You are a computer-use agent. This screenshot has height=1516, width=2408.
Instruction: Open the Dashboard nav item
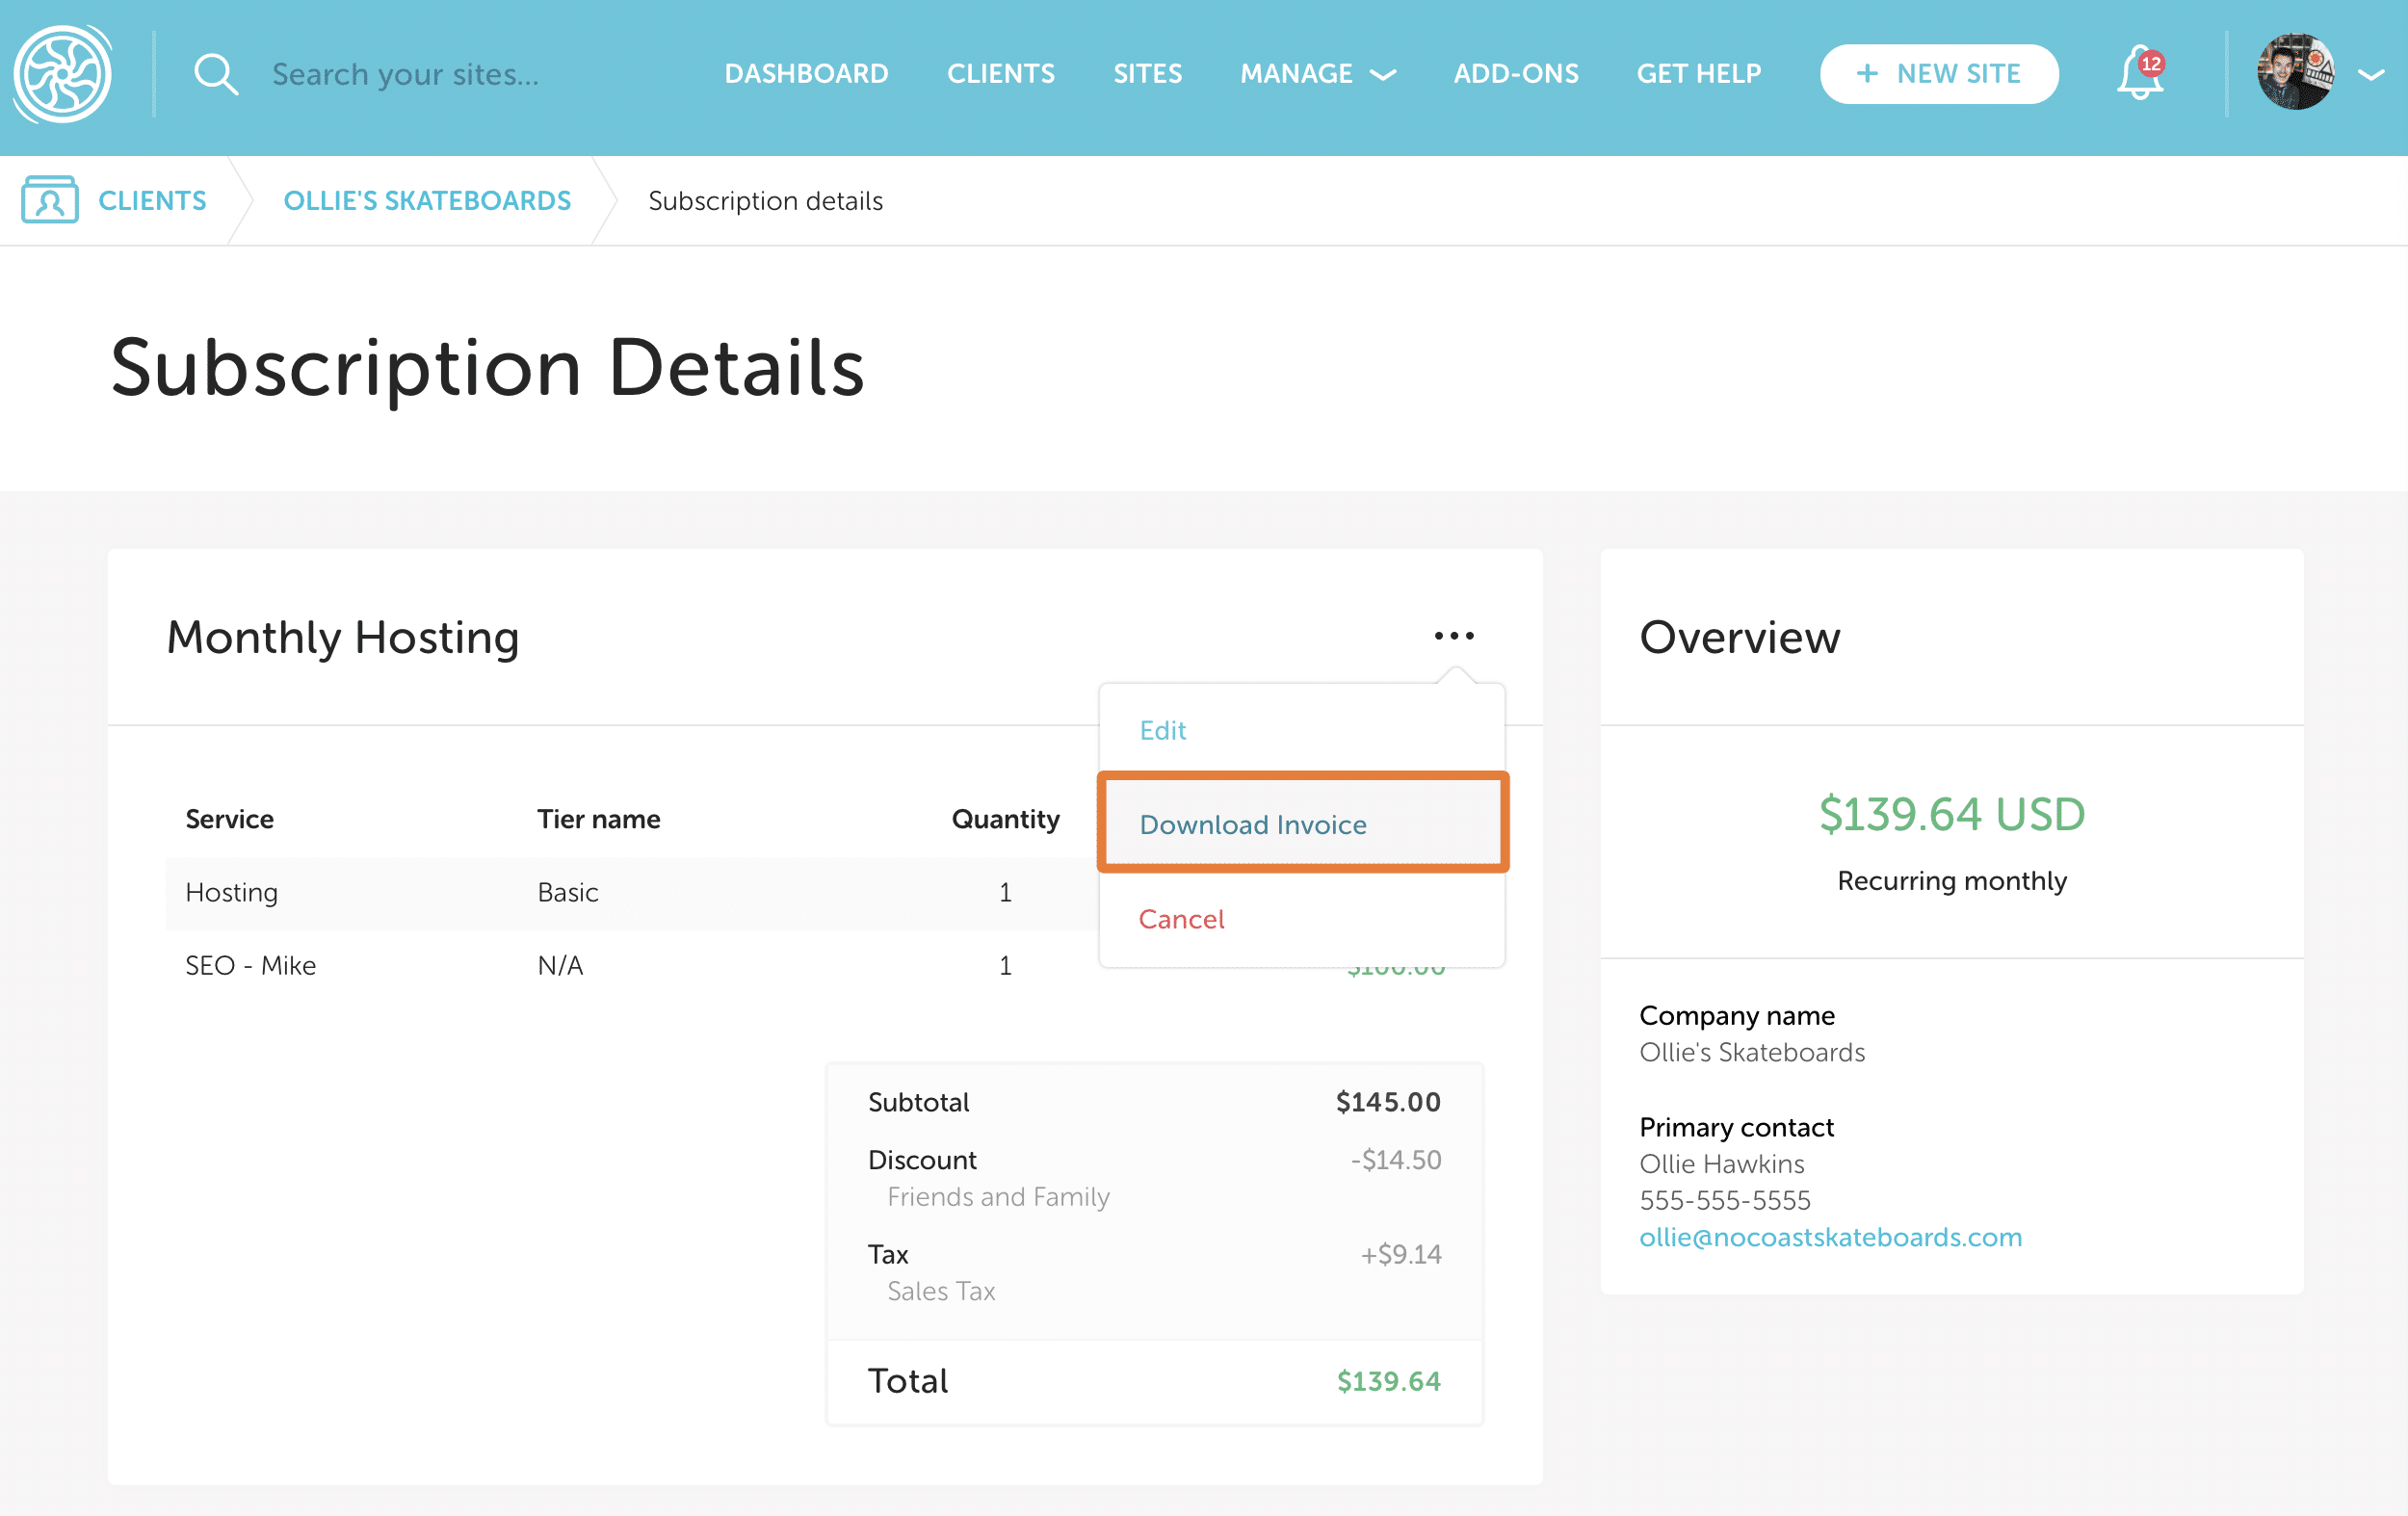click(806, 74)
